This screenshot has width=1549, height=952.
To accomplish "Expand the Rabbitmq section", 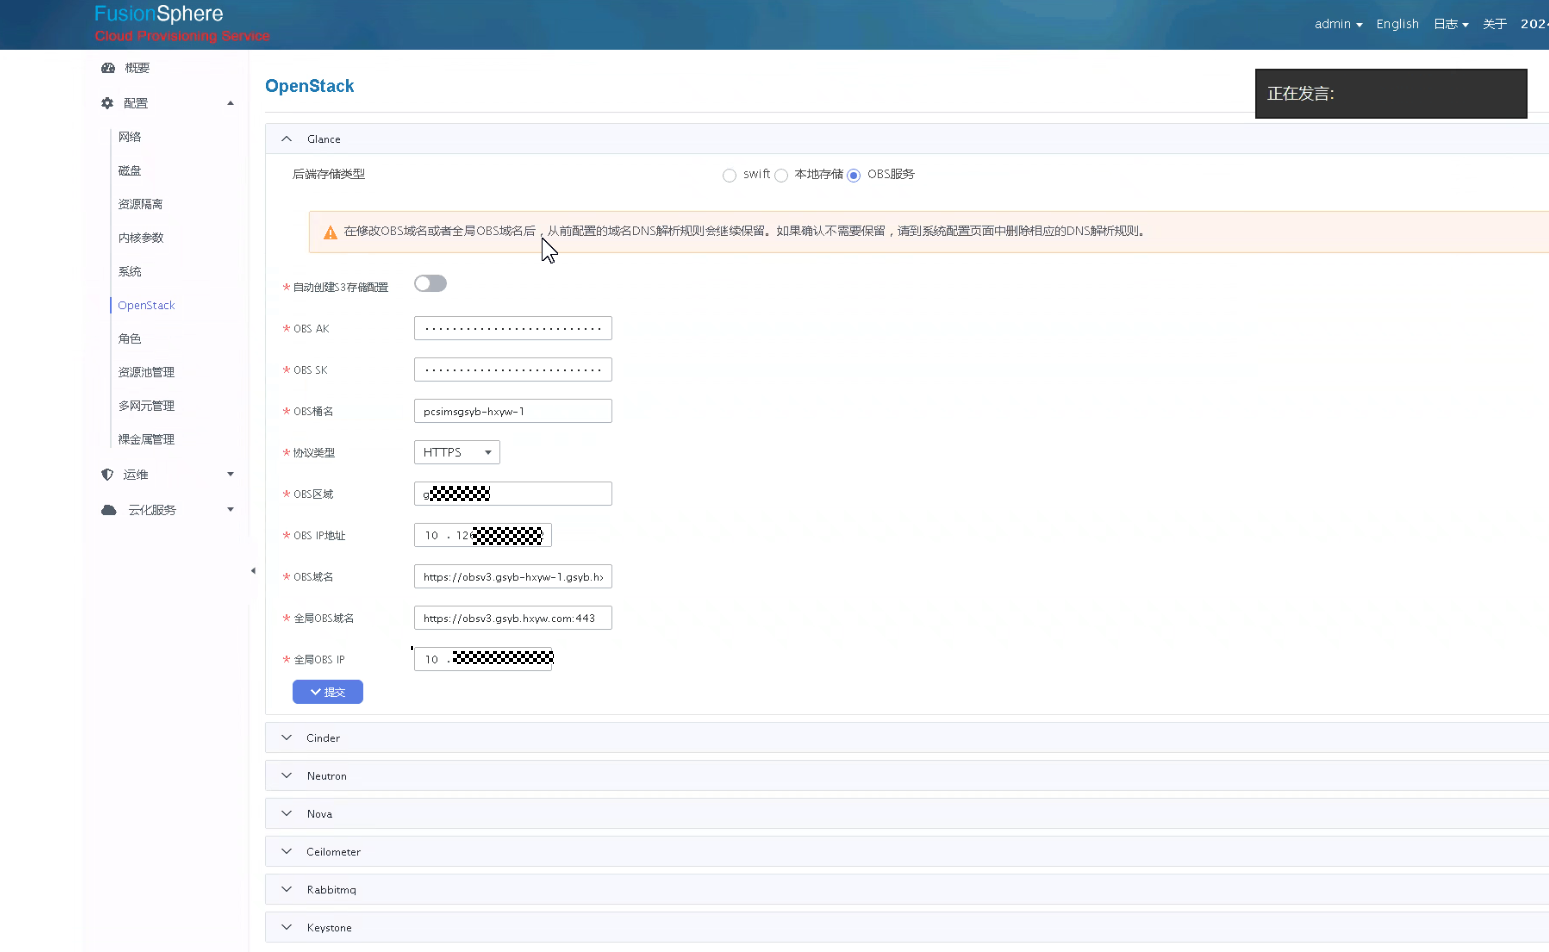I will (906, 890).
